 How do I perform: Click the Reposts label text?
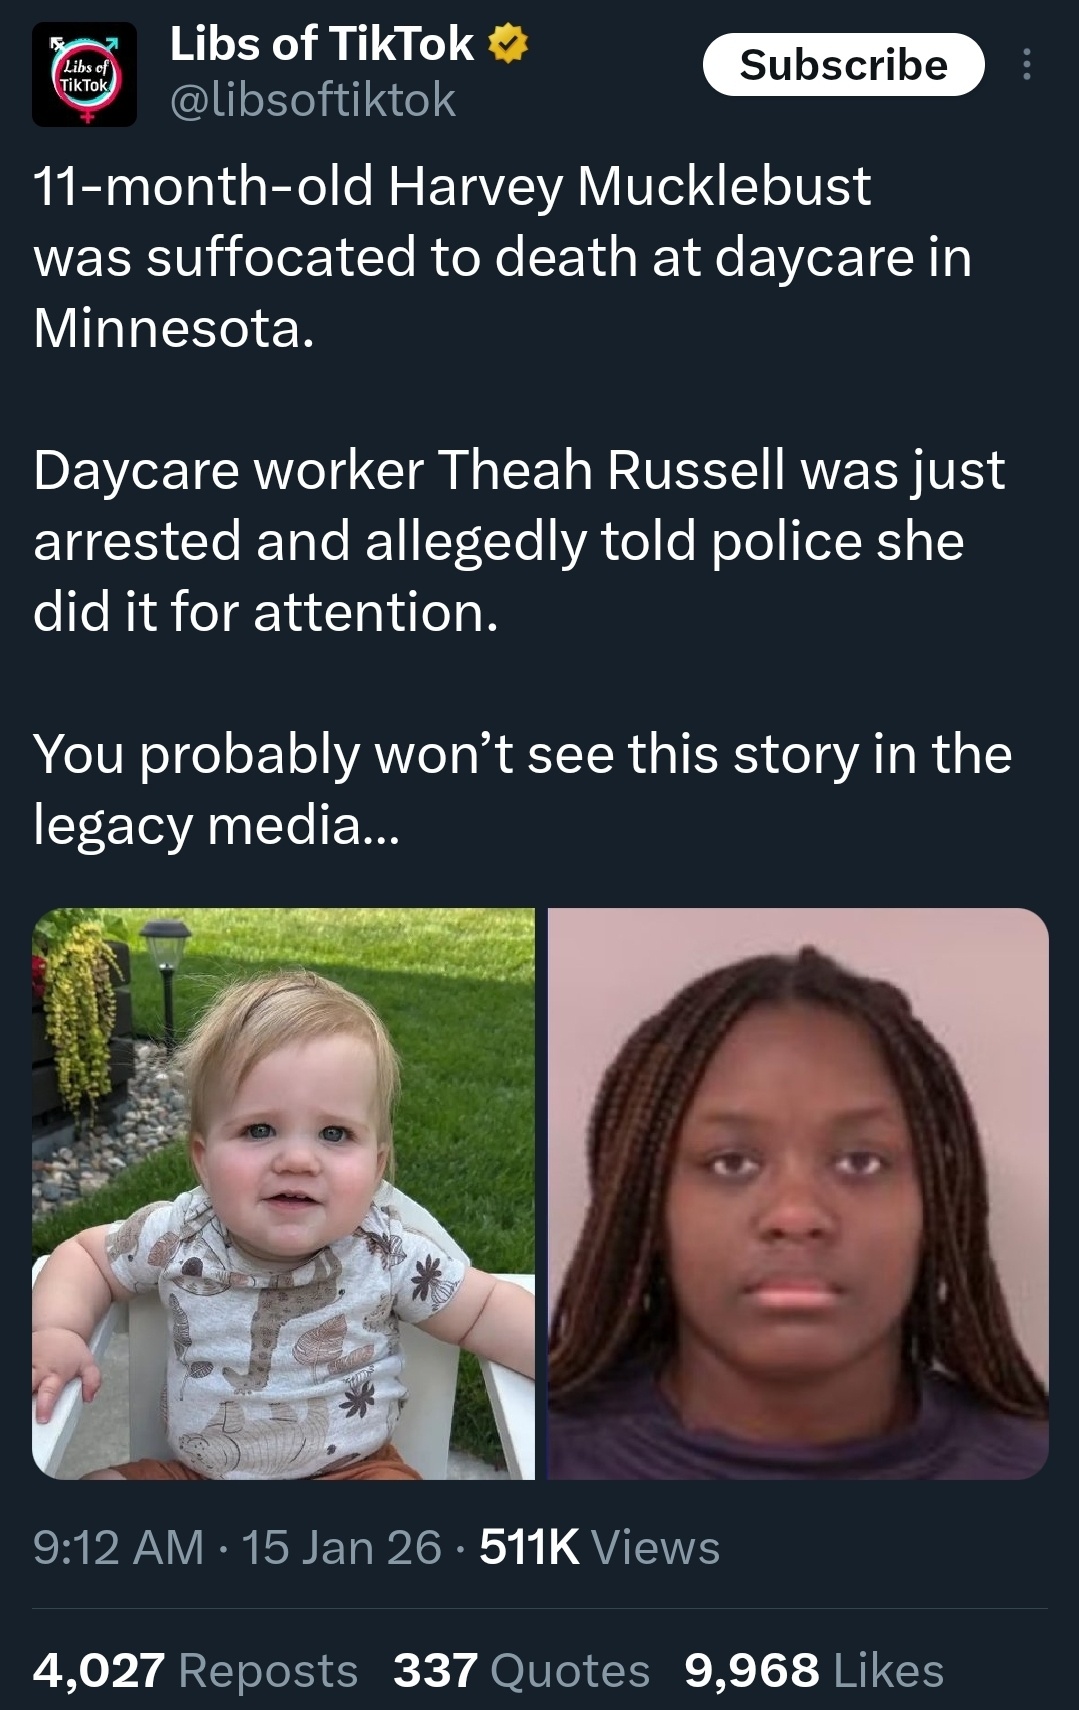click(x=268, y=1670)
